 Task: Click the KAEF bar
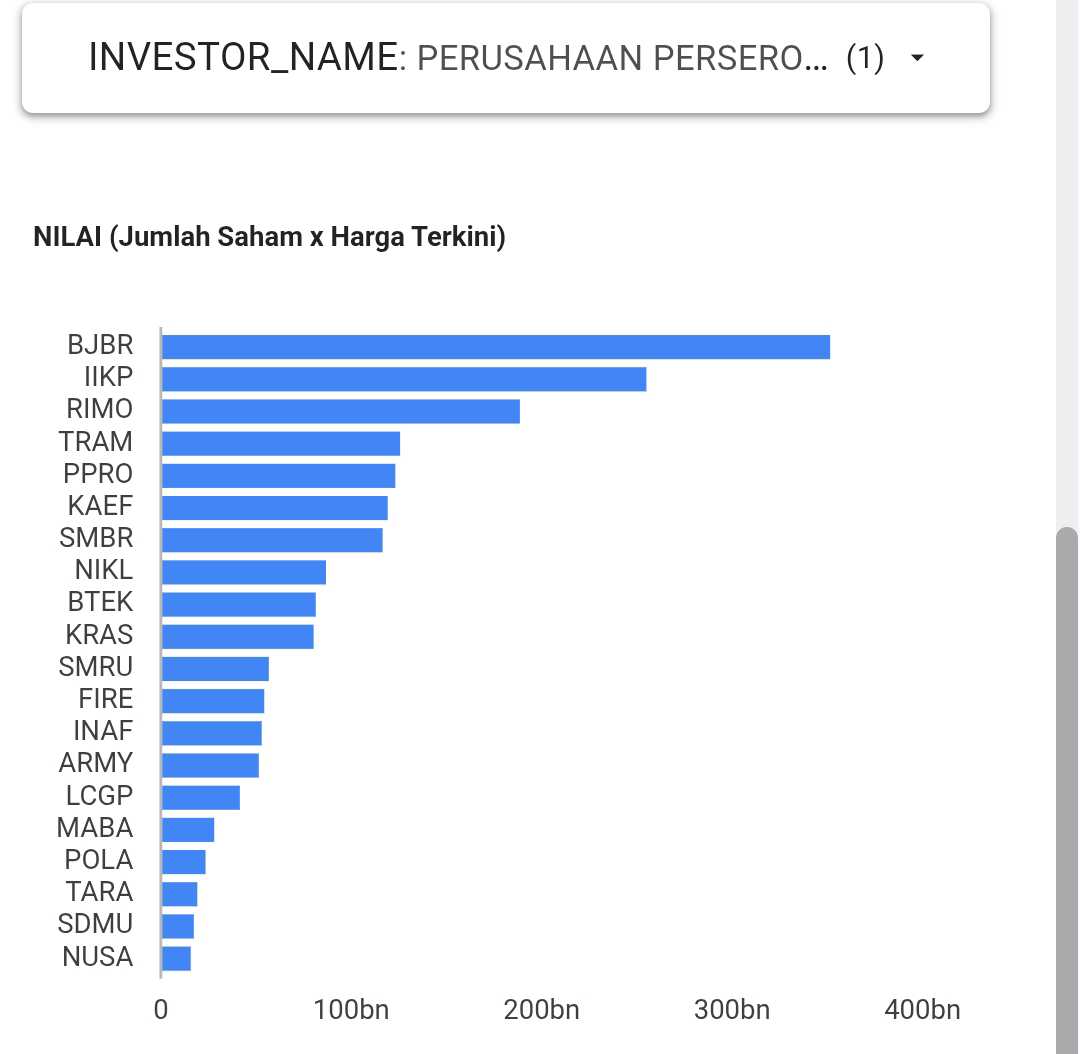[274, 508]
